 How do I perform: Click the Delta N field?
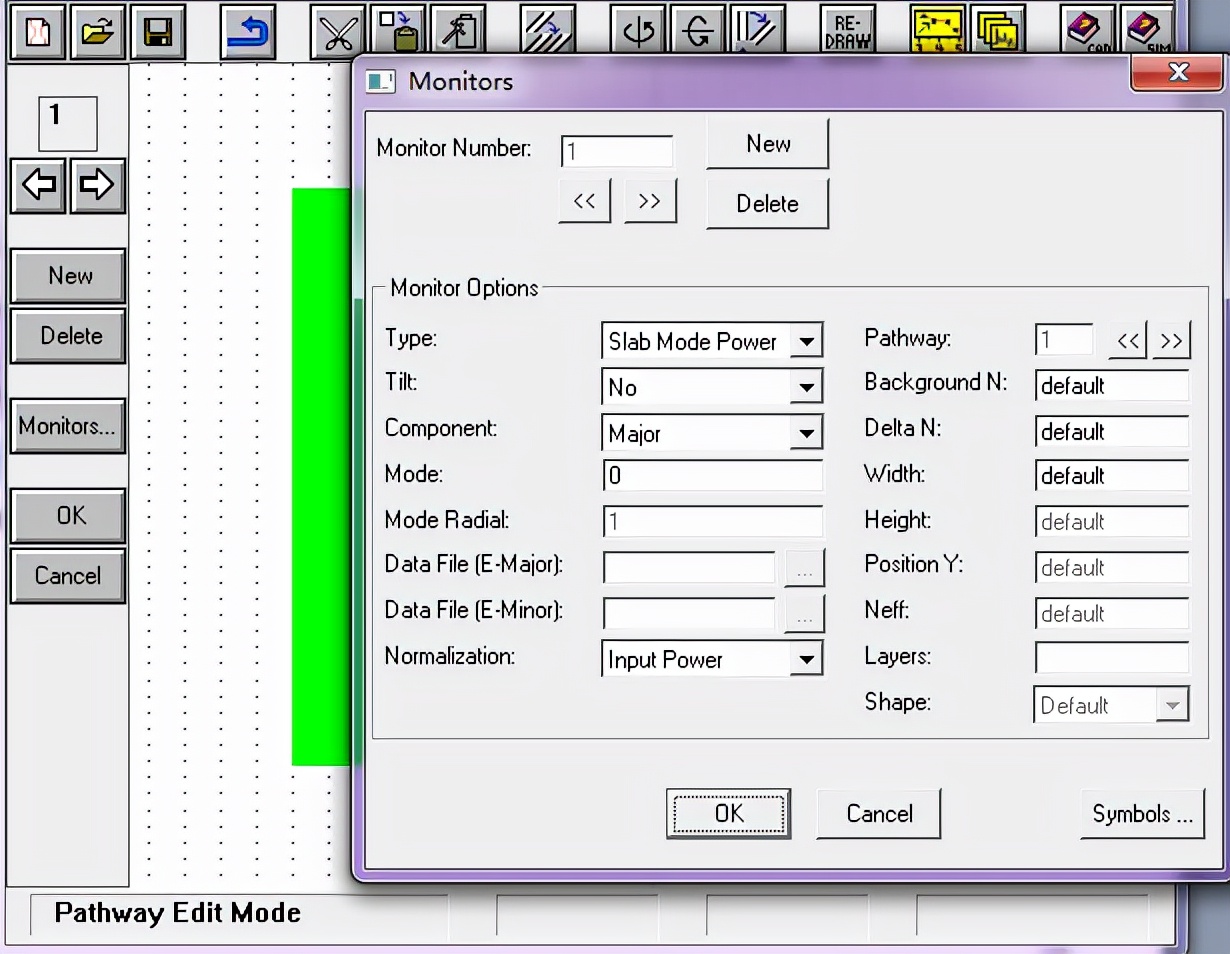1112,431
